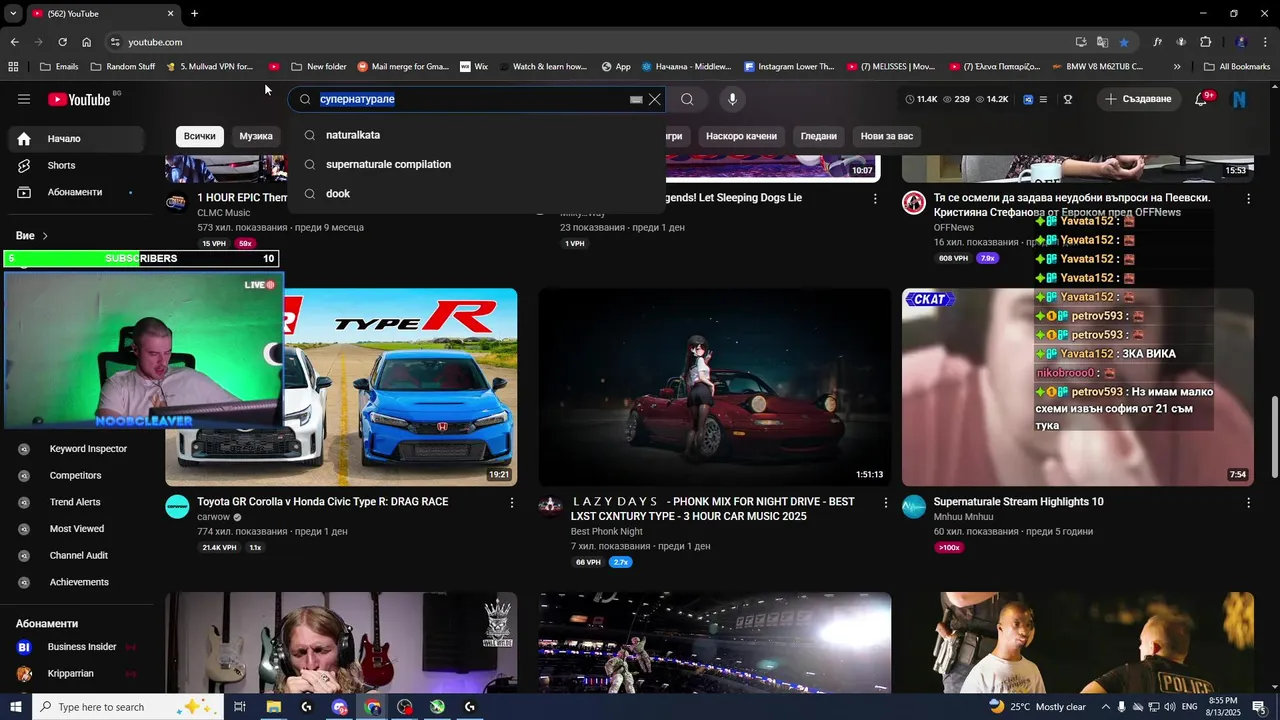Open Channel Audit in sidebar

click(78, 556)
